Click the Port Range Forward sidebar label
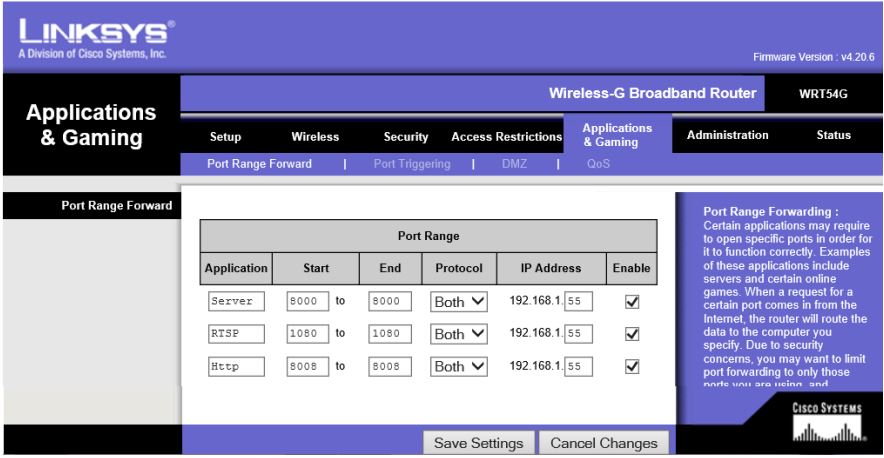 pyautogui.click(x=117, y=206)
